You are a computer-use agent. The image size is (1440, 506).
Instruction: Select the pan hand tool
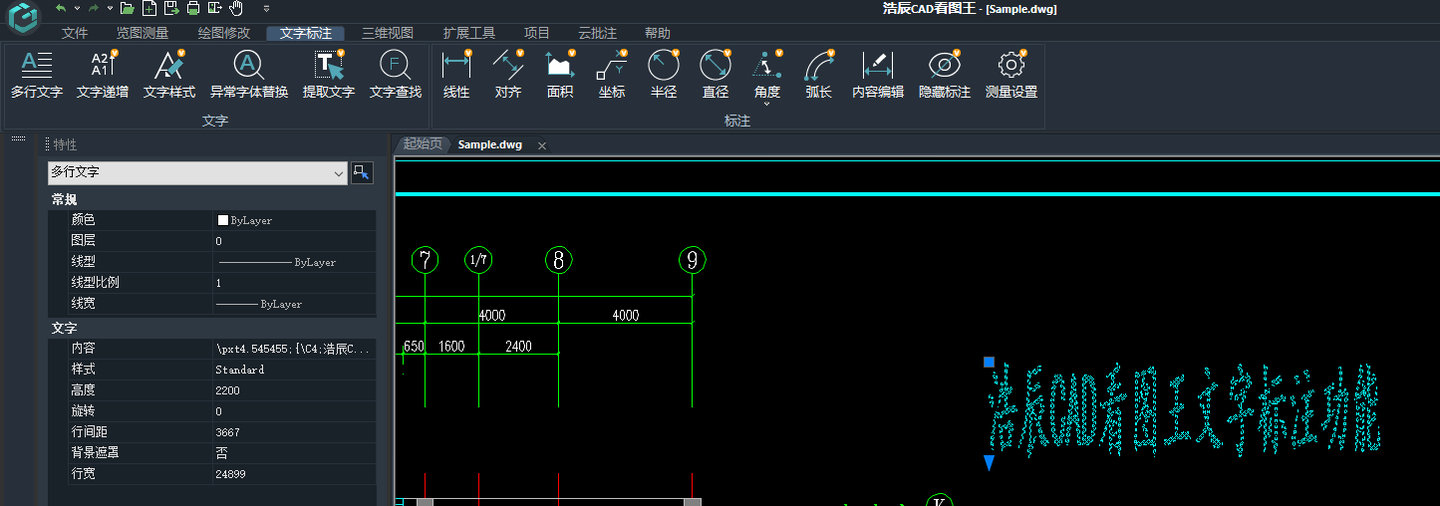tap(237, 8)
